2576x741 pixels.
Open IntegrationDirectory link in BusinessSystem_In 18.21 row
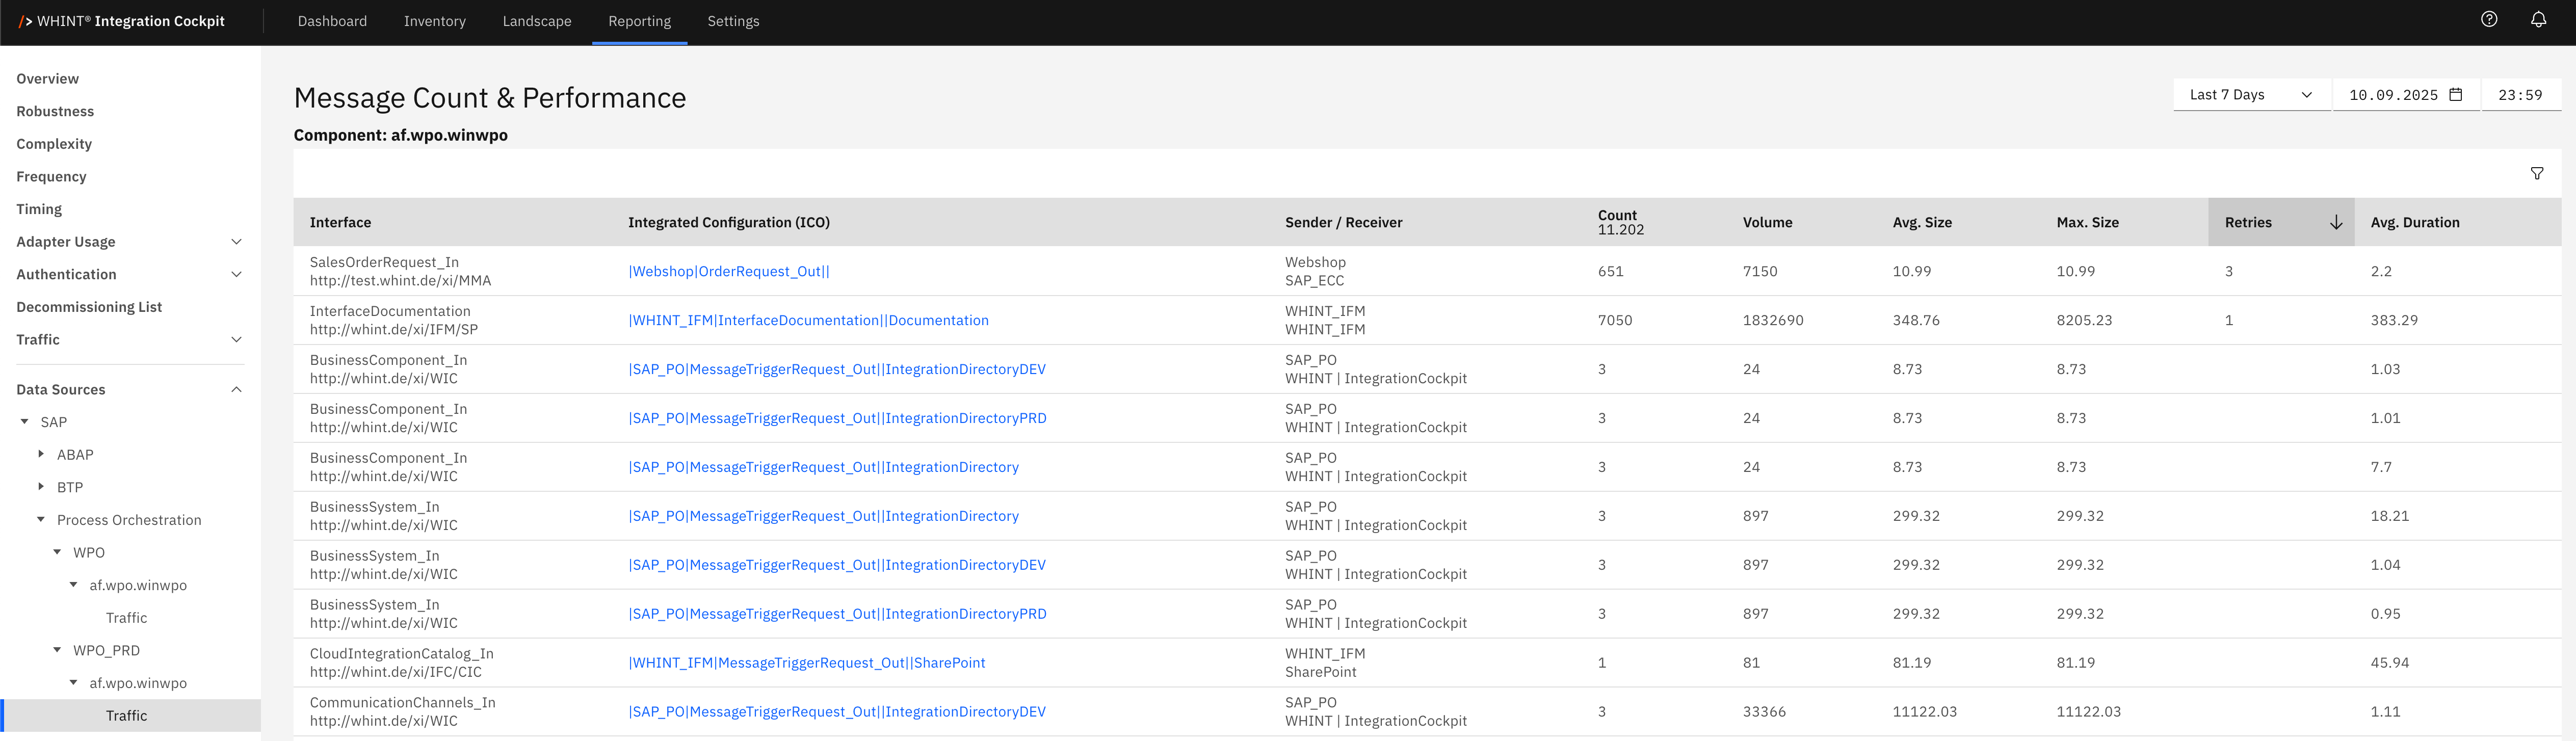(x=823, y=516)
